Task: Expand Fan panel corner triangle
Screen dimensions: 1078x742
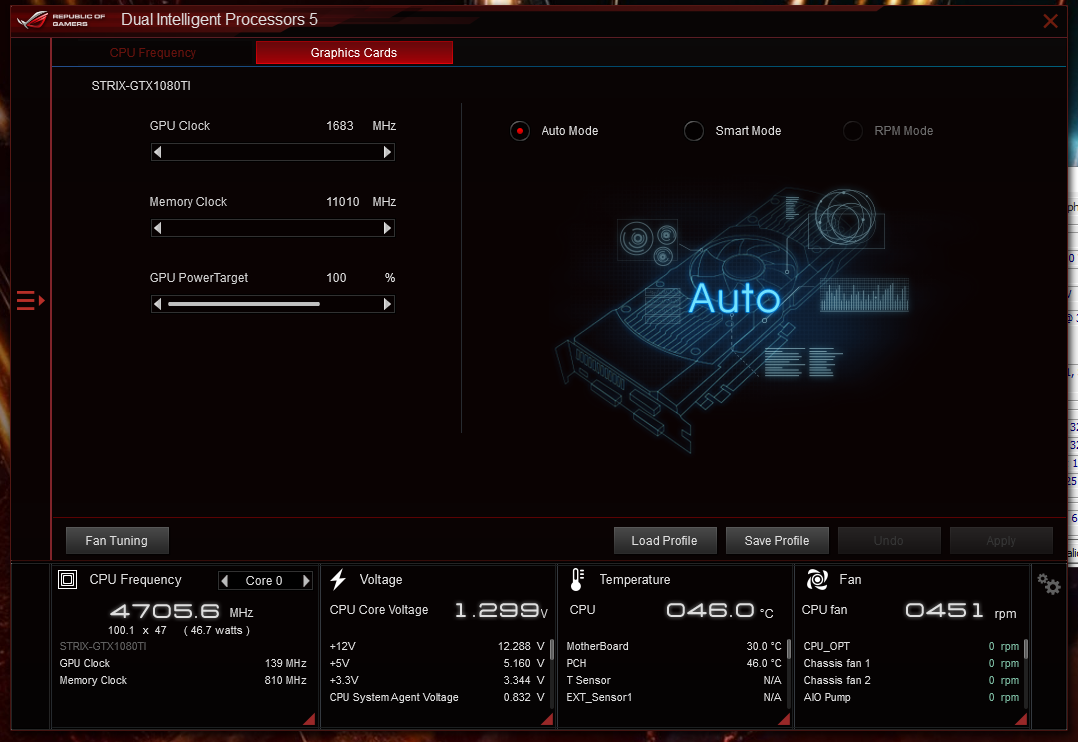Action: (x=1022, y=719)
